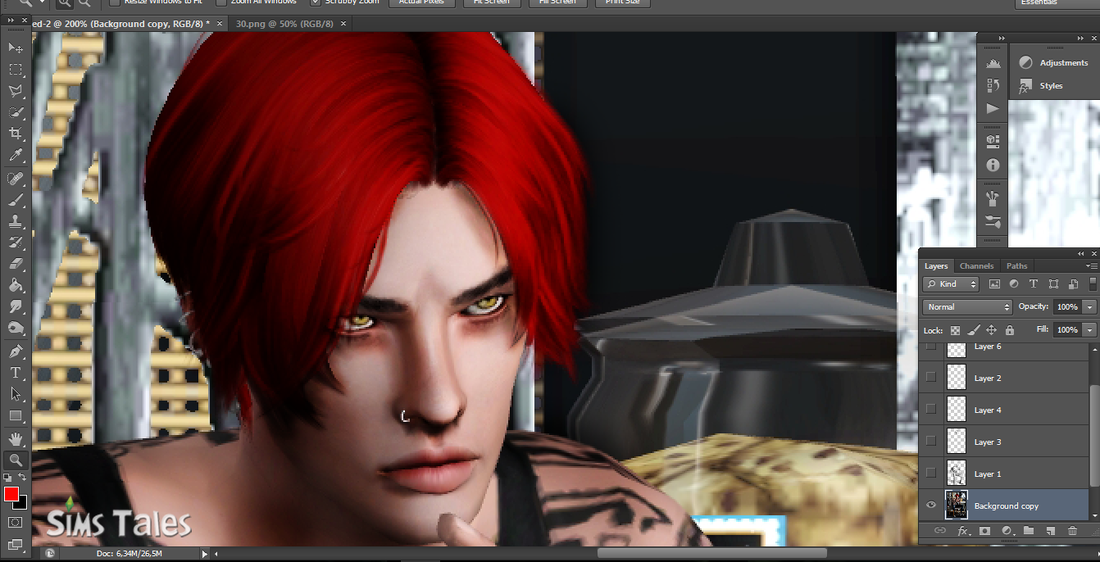This screenshot has width=1100, height=562.
Task: Open the Kind filter type dropdown
Action: [951, 284]
